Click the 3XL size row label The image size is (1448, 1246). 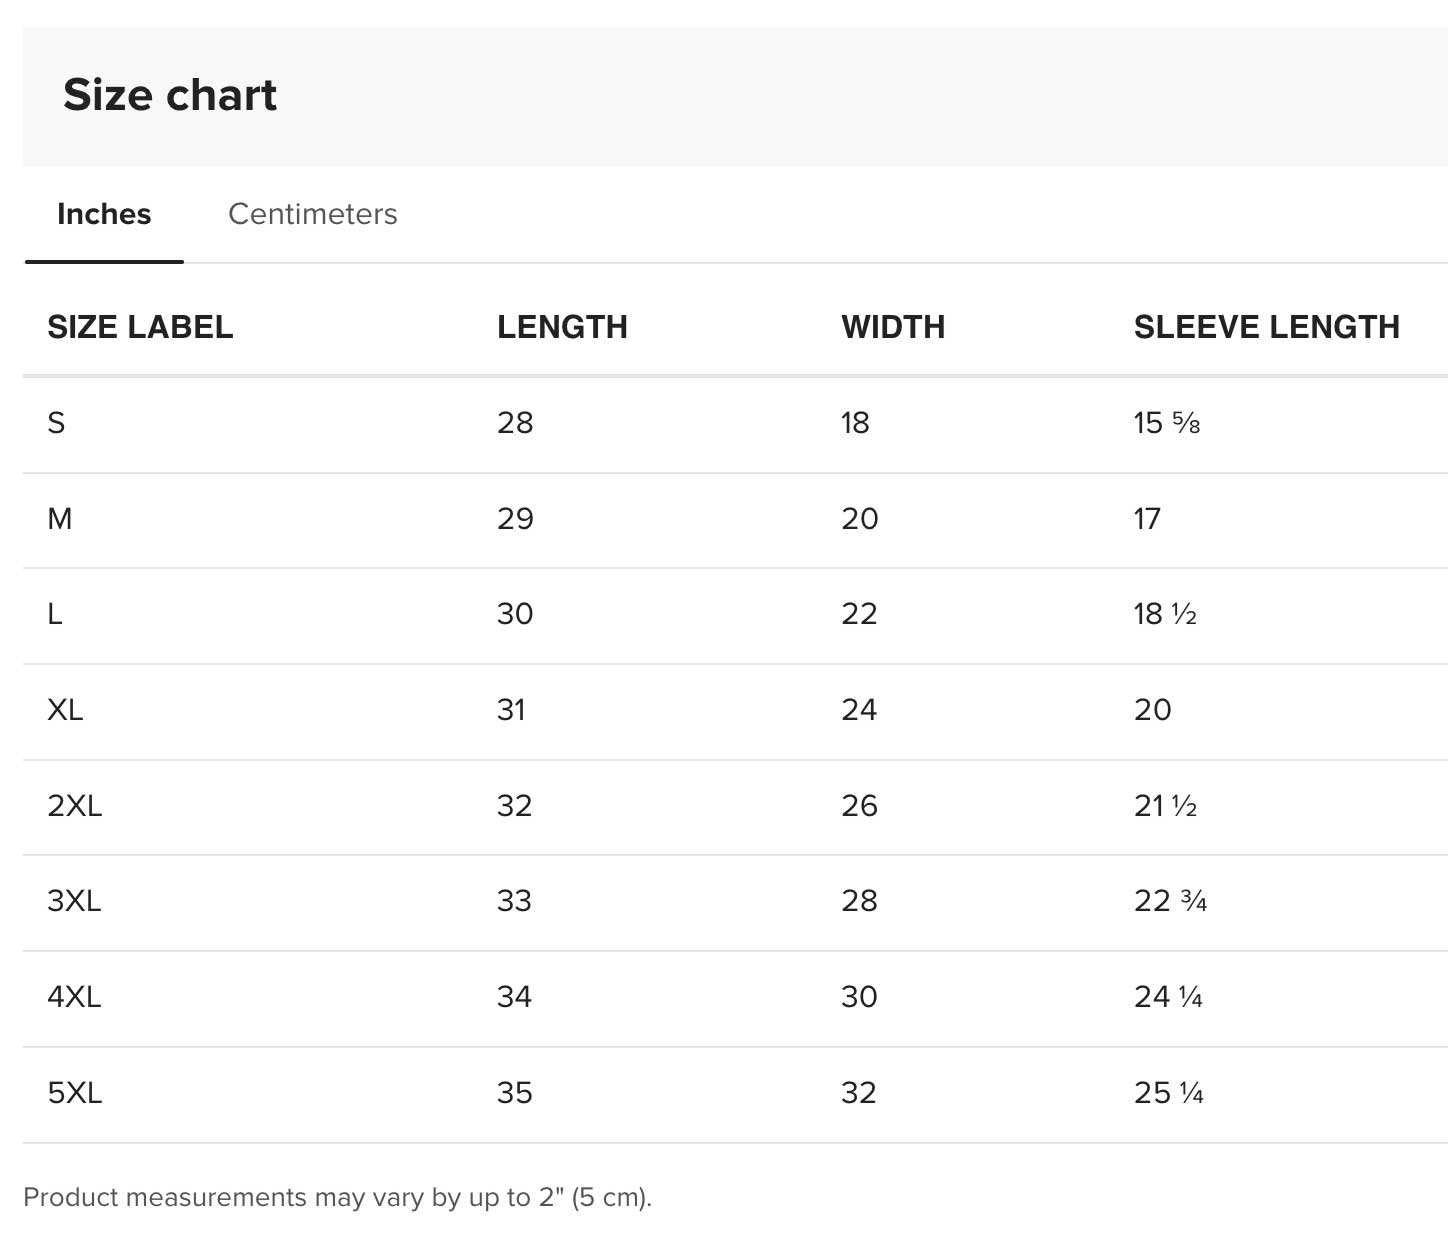[x=74, y=901]
